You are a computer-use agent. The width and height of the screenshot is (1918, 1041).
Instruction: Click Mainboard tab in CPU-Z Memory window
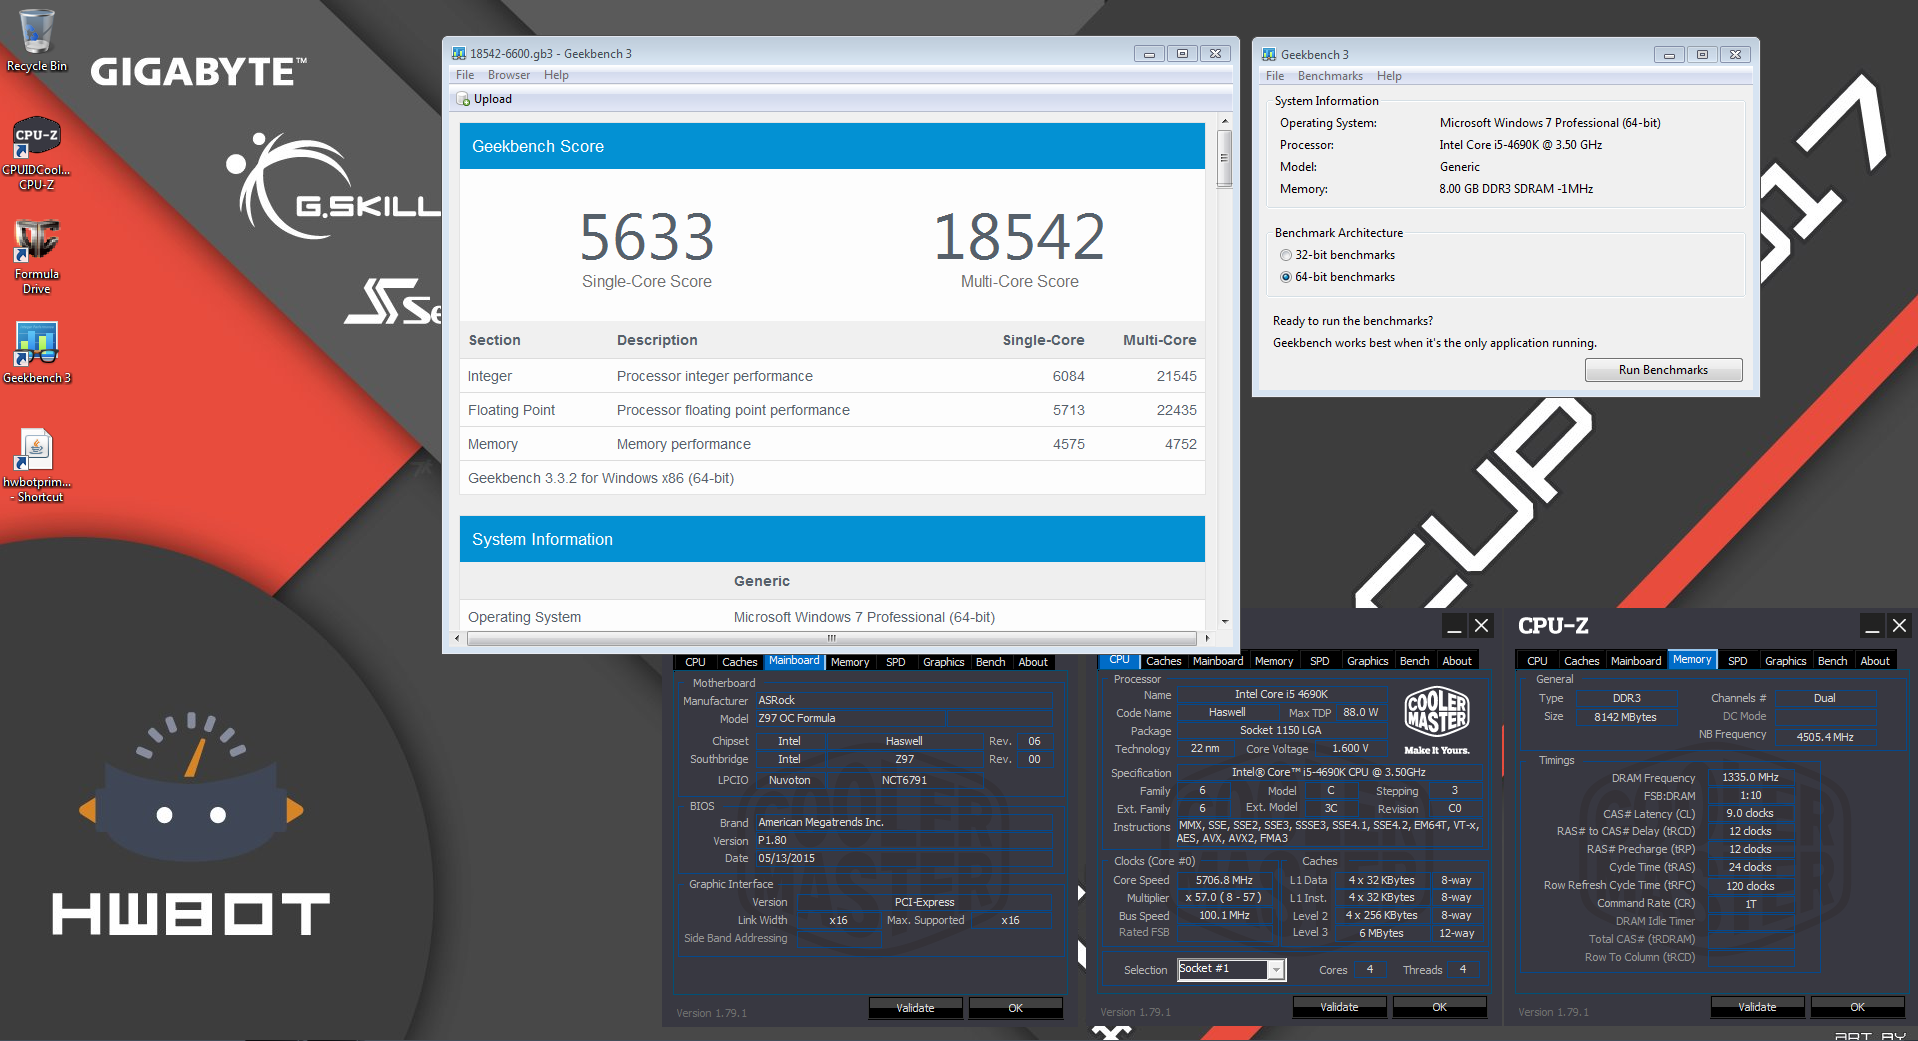click(1635, 661)
